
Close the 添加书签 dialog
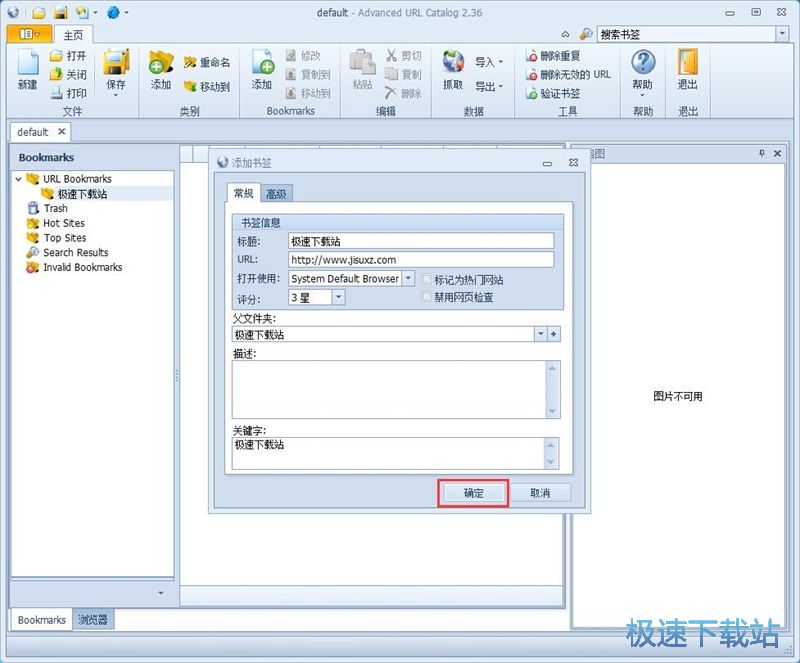(573, 162)
